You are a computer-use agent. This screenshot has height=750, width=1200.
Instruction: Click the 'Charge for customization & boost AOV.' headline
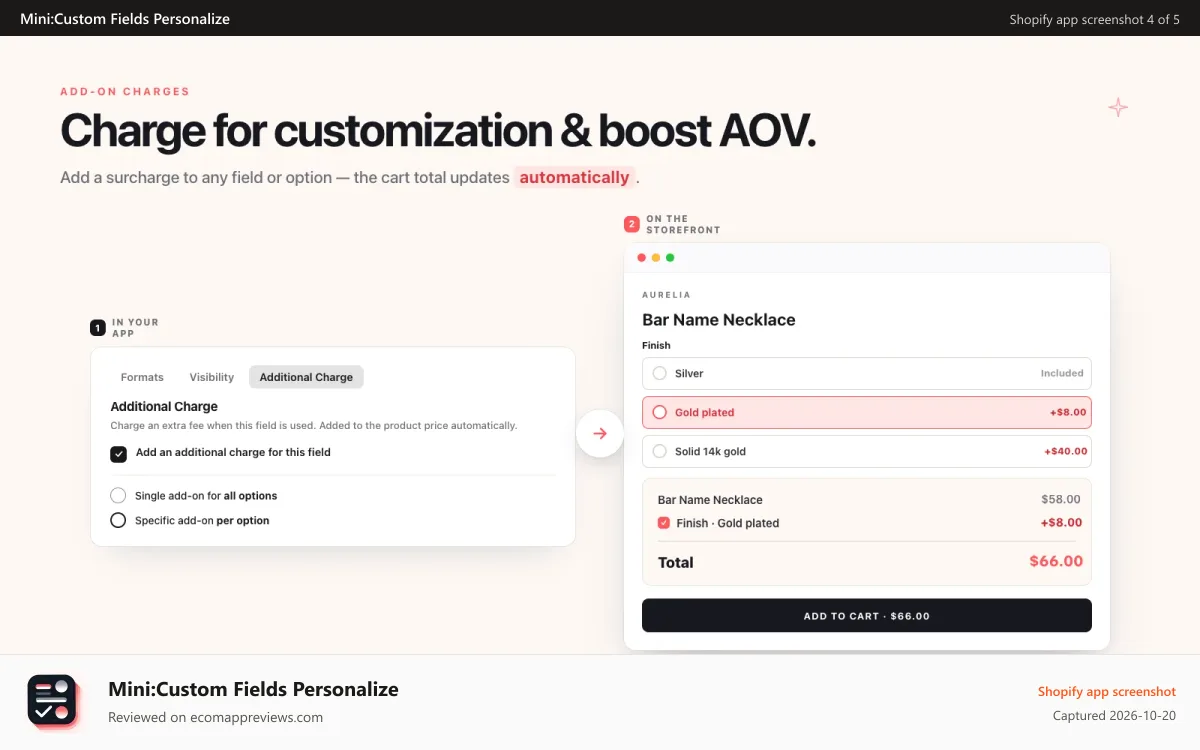point(438,131)
